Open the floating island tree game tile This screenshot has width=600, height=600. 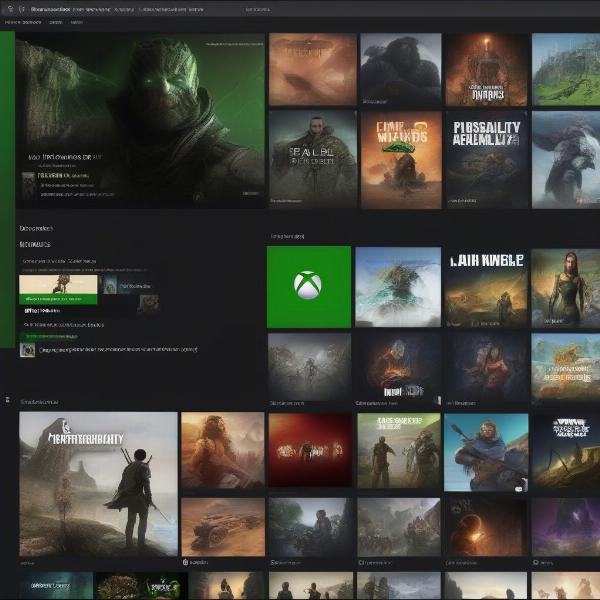398,287
